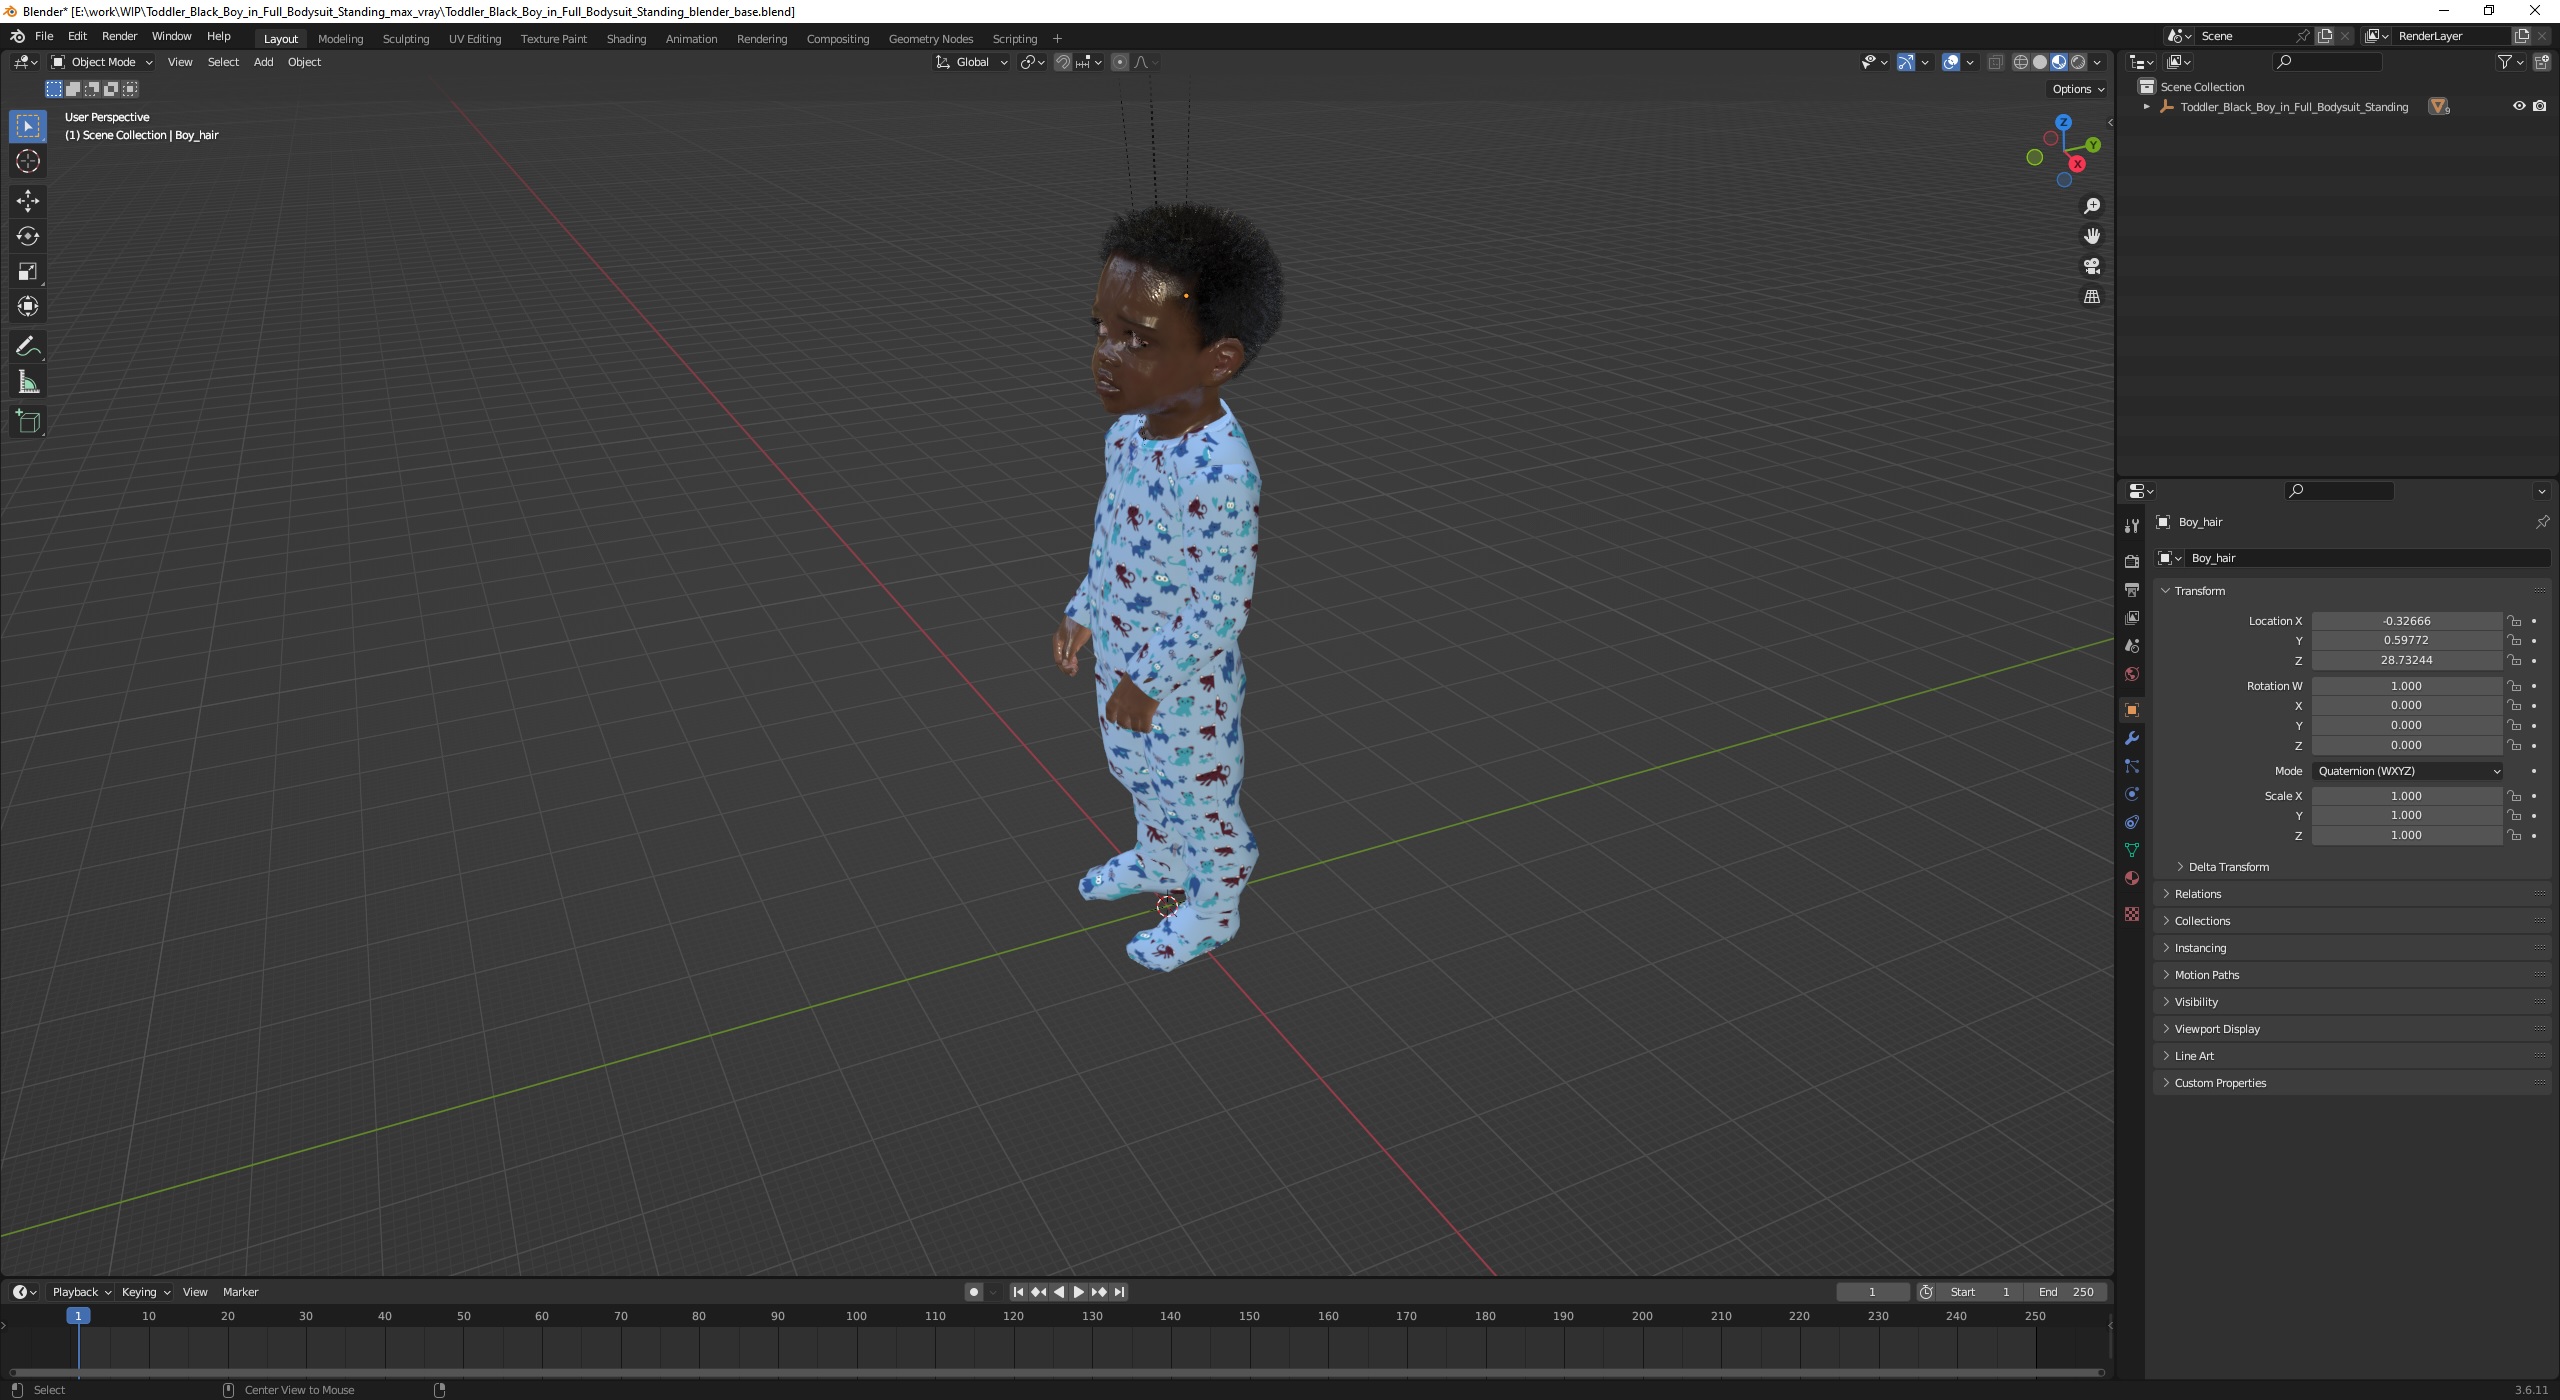Click the Add Cube tool icon
Image resolution: width=2560 pixels, height=1400 pixels.
click(27, 422)
